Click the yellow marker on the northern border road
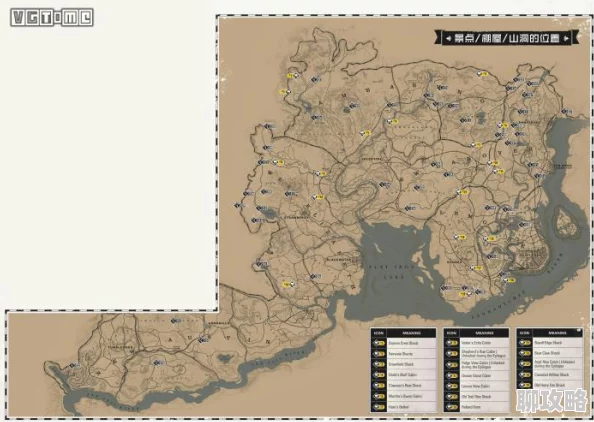Viewport: 594px width, 422px height. (x=483, y=74)
